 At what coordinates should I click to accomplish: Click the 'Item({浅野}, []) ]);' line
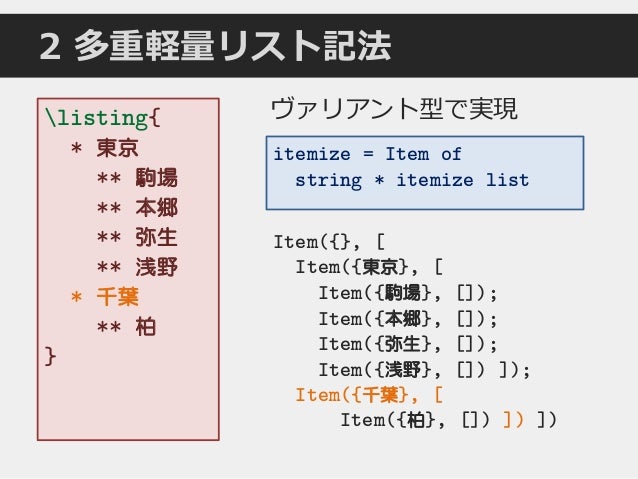424,370
